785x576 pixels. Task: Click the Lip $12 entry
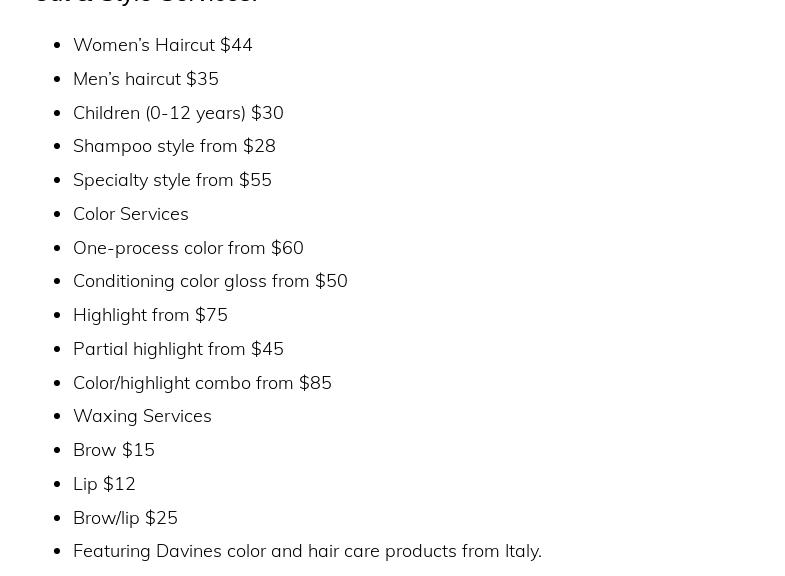pyautogui.click(x=104, y=484)
